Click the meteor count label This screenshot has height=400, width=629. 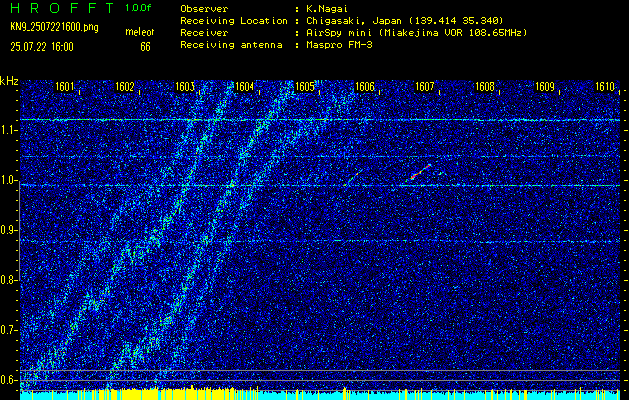(x=140, y=32)
